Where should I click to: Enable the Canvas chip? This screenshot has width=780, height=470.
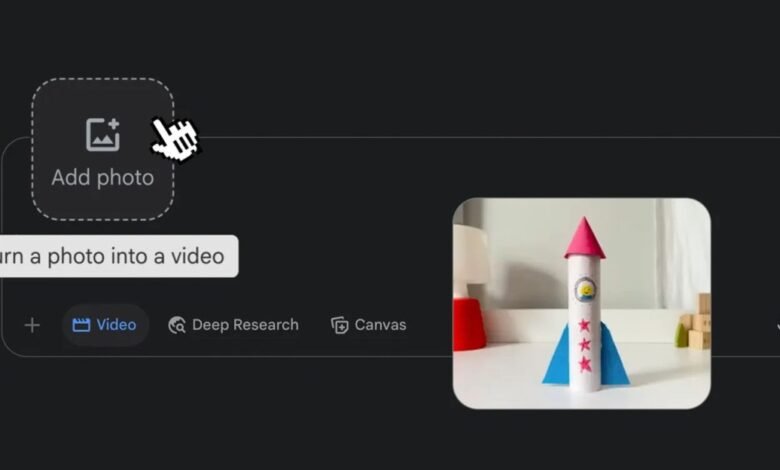(369, 325)
